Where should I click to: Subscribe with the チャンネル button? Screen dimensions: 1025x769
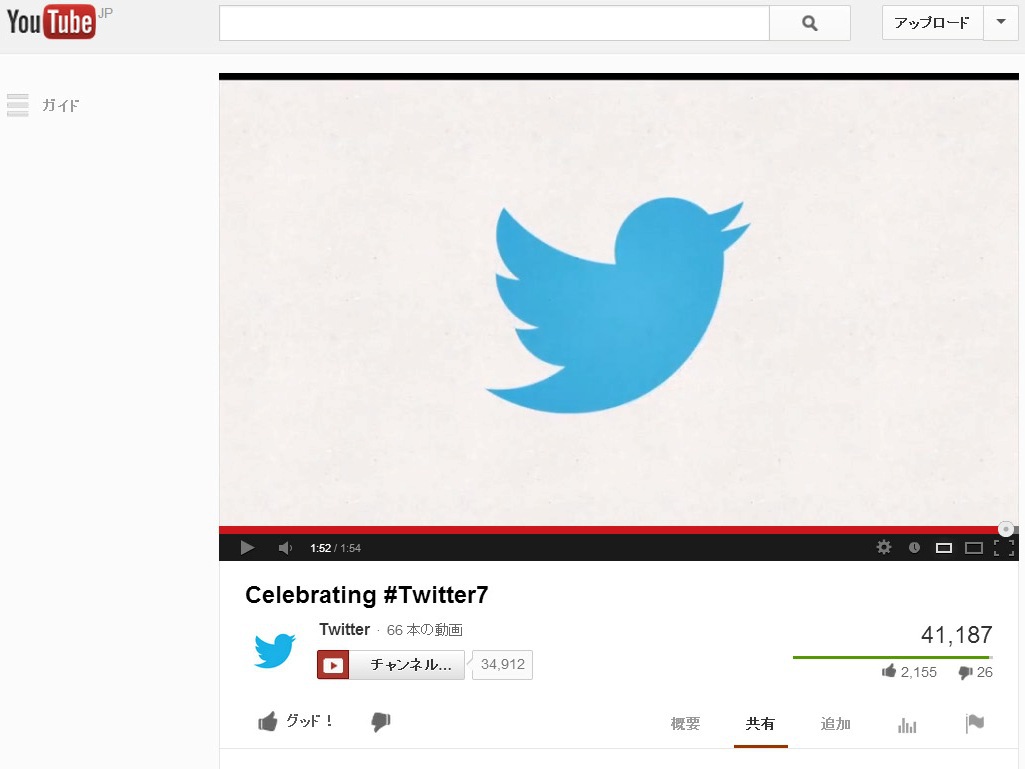click(x=391, y=664)
